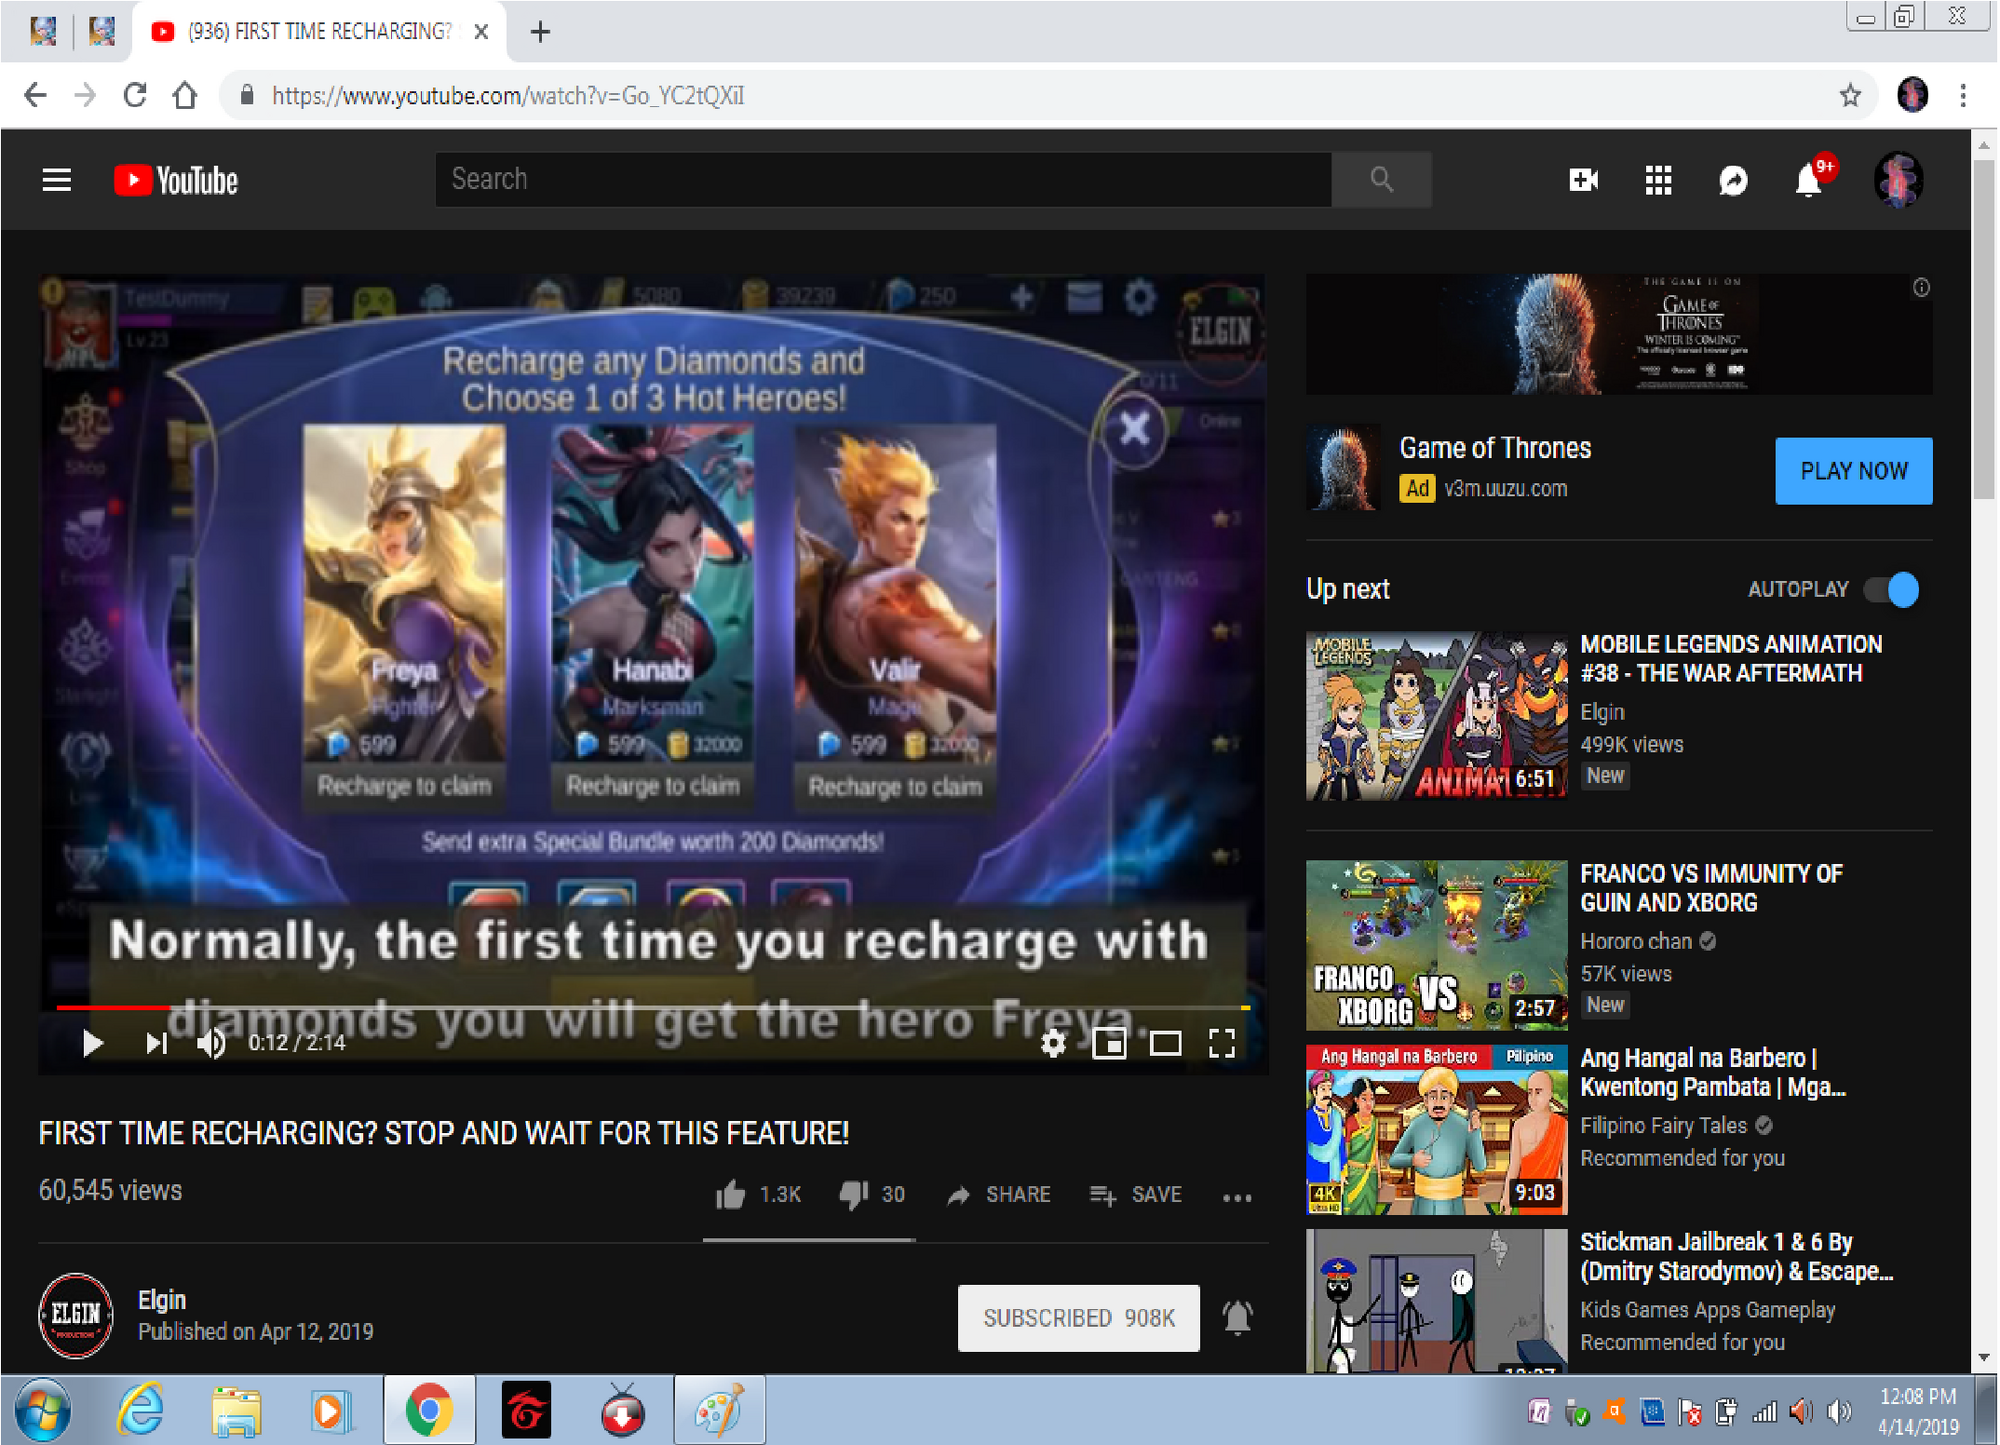The width and height of the screenshot is (2000, 1445).
Task: Open the Game of Thrones banner ad
Action: pyautogui.click(x=1618, y=334)
